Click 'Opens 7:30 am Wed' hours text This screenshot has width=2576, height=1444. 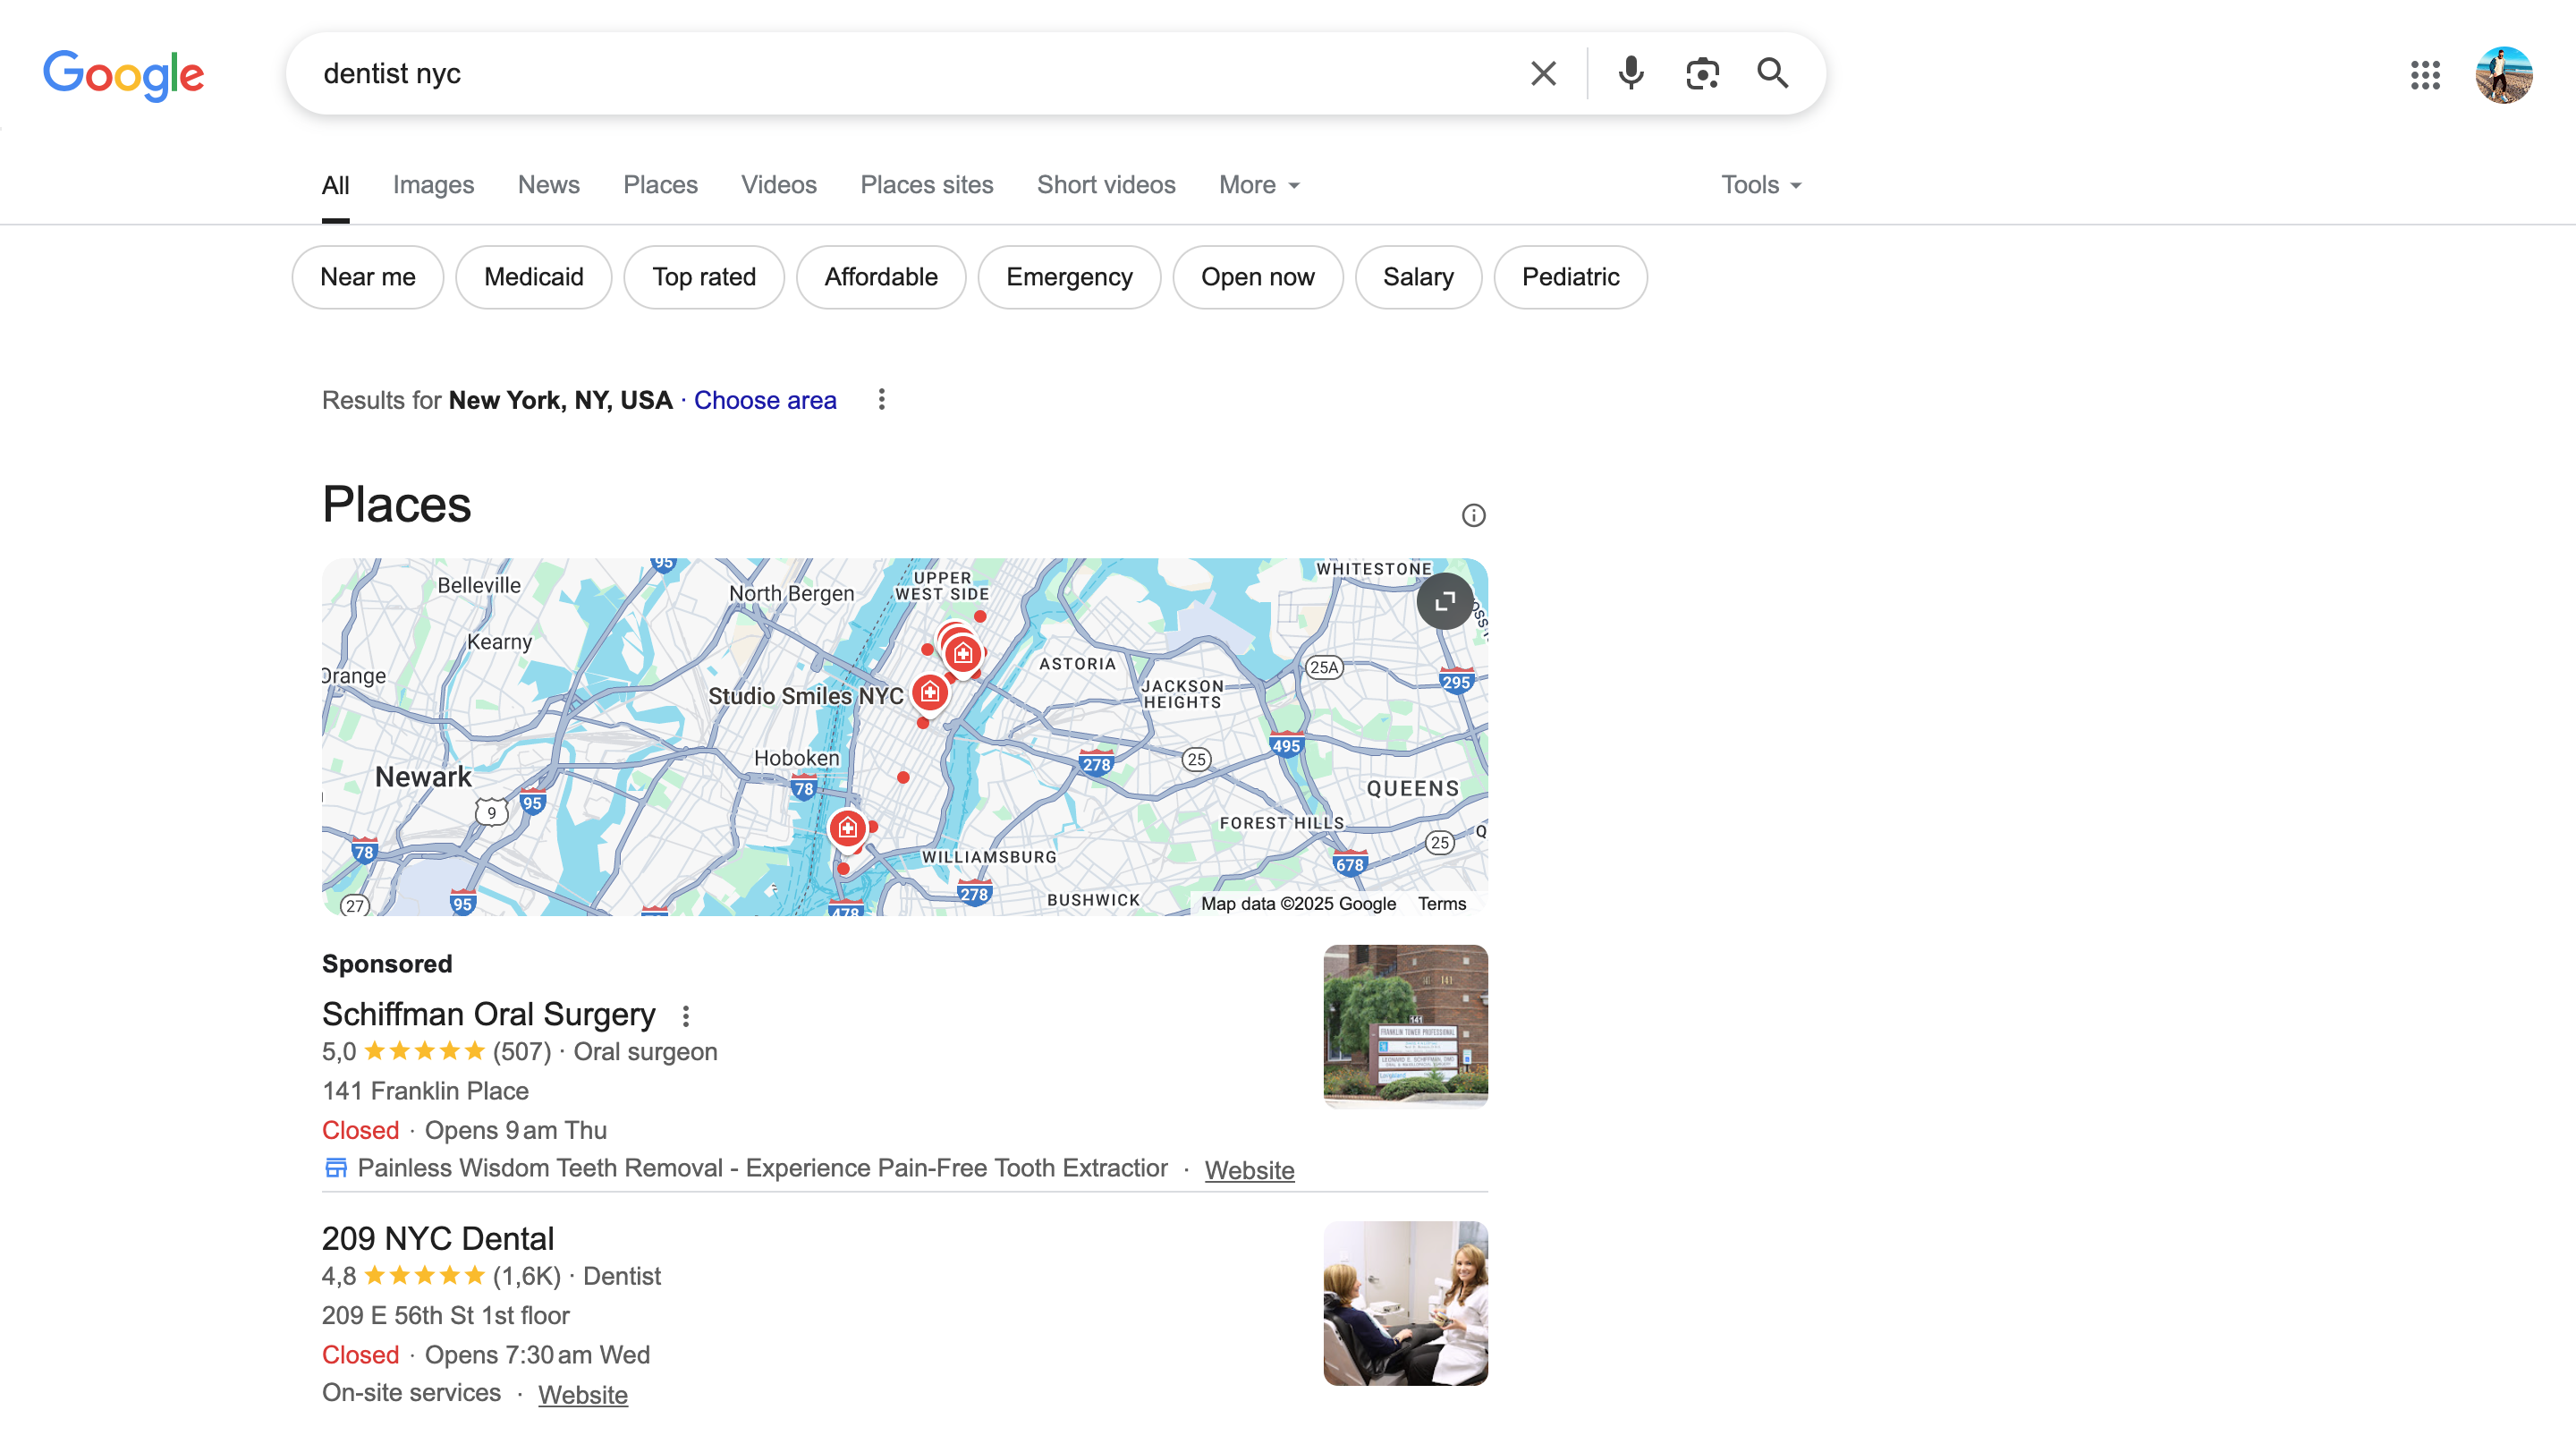click(537, 1355)
